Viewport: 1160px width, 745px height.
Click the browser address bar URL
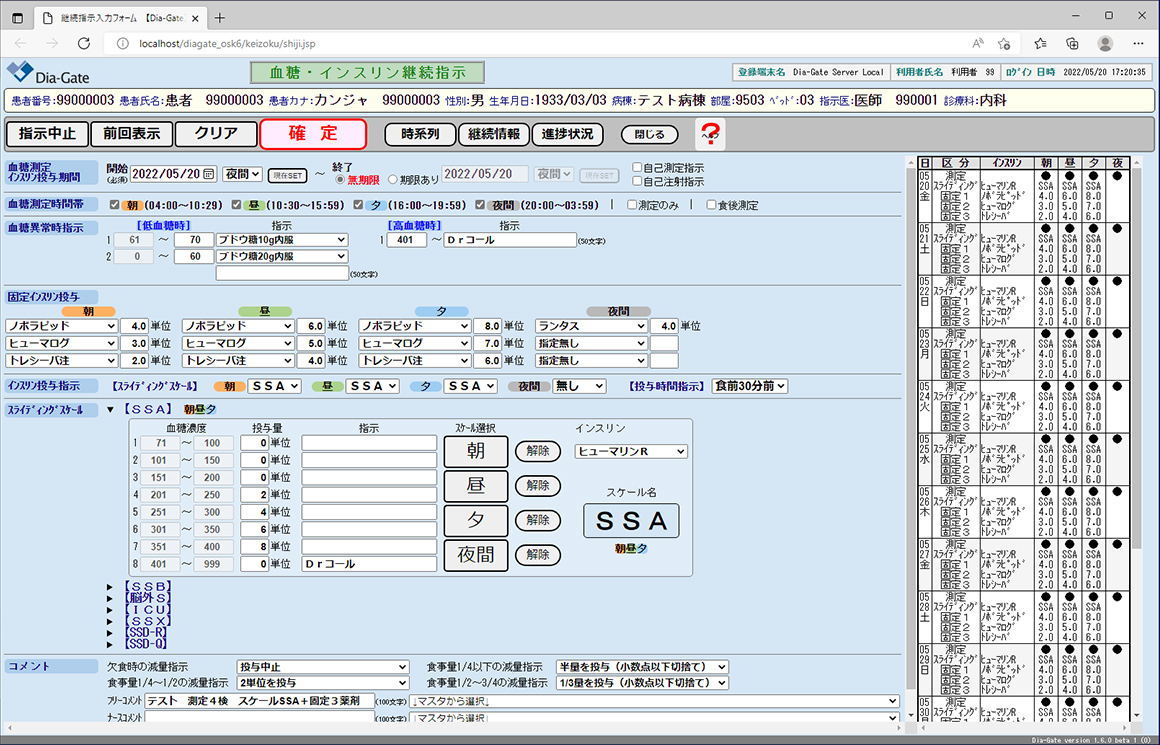[x=227, y=44]
